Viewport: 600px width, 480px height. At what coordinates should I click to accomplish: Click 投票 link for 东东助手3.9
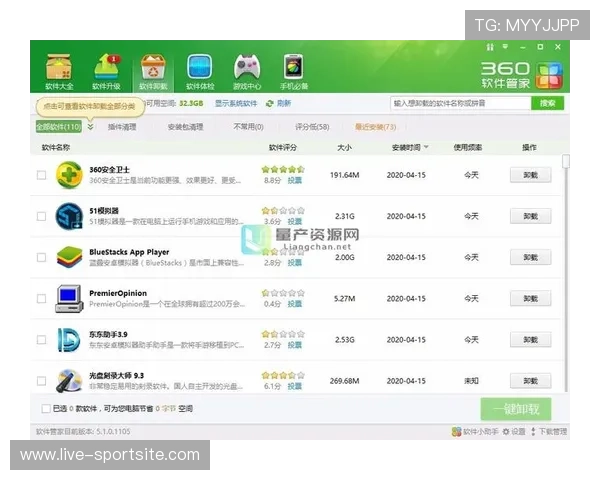[x=295, y=345]
